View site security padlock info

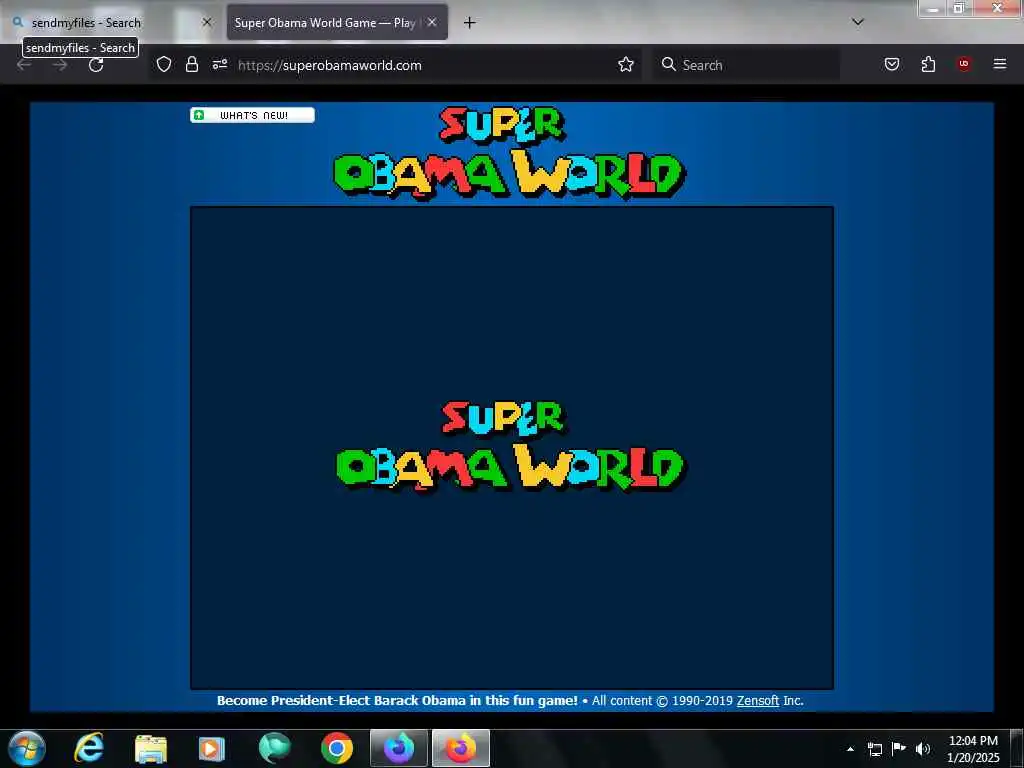point(191,64)
